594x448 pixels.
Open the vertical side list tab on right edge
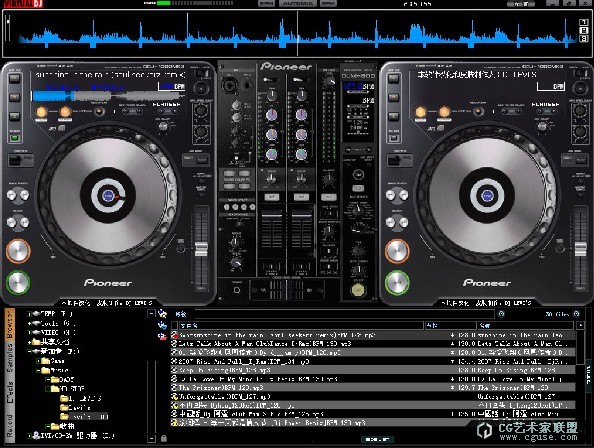pyautogui.click(x=589, y=375)
